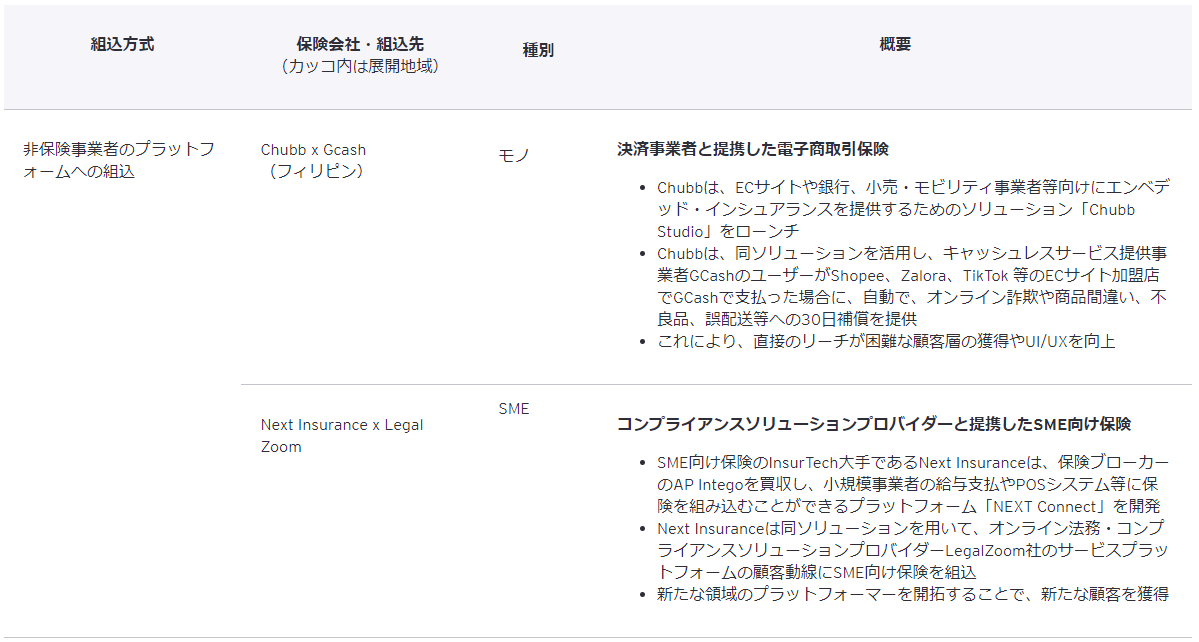Select the 保険会社・組込先 column header

(360, 45)
